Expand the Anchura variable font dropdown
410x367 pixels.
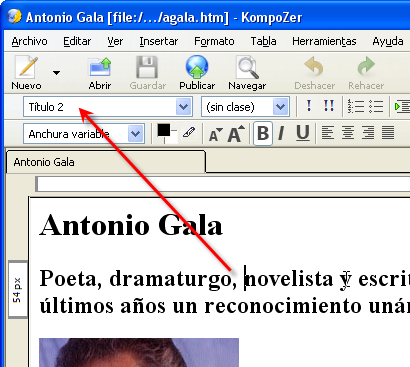tap(136, 134)
